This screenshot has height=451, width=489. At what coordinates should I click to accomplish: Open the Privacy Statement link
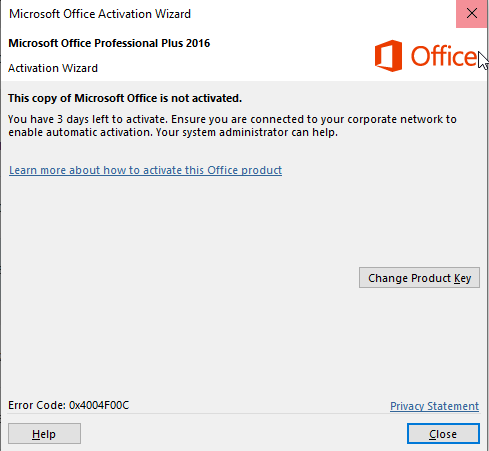[x=434, y=406]
